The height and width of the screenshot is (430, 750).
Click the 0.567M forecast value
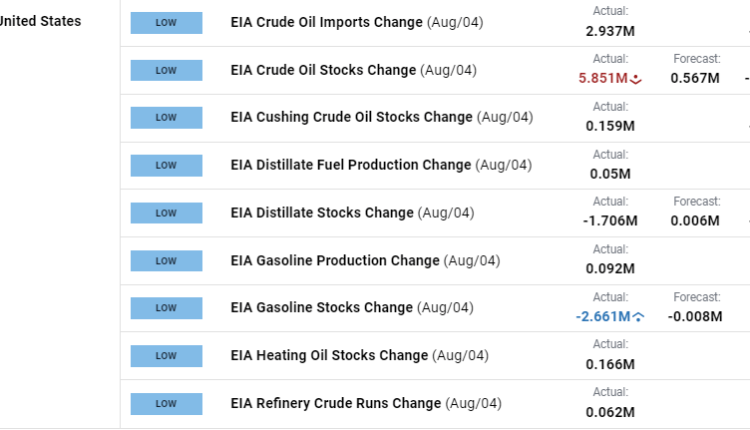pyautogui.click(x=696, y=78)
